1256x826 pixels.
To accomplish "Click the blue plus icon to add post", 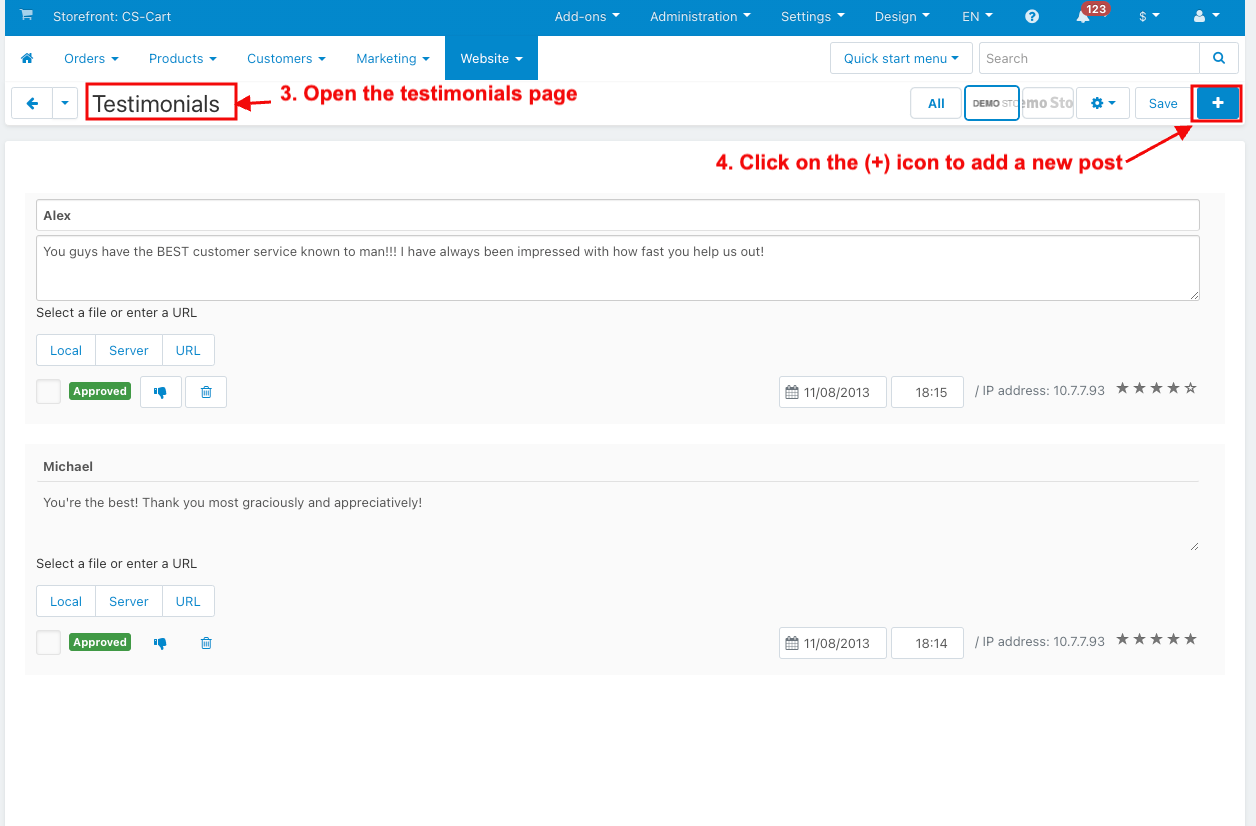I will pyautogui.click(x=1217, y=103).
